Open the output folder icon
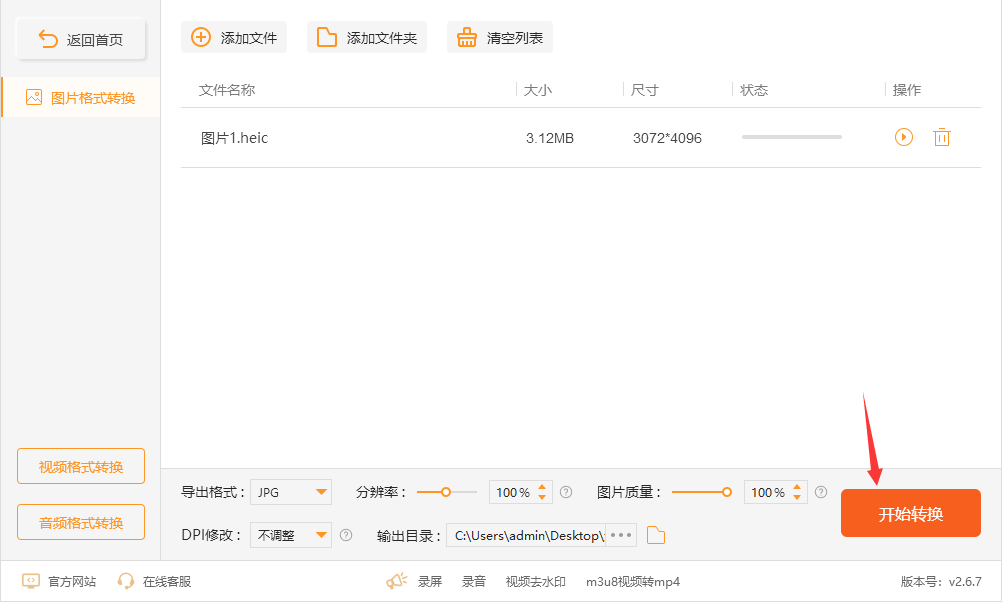Screen dimensions: 1002x602 656,535
